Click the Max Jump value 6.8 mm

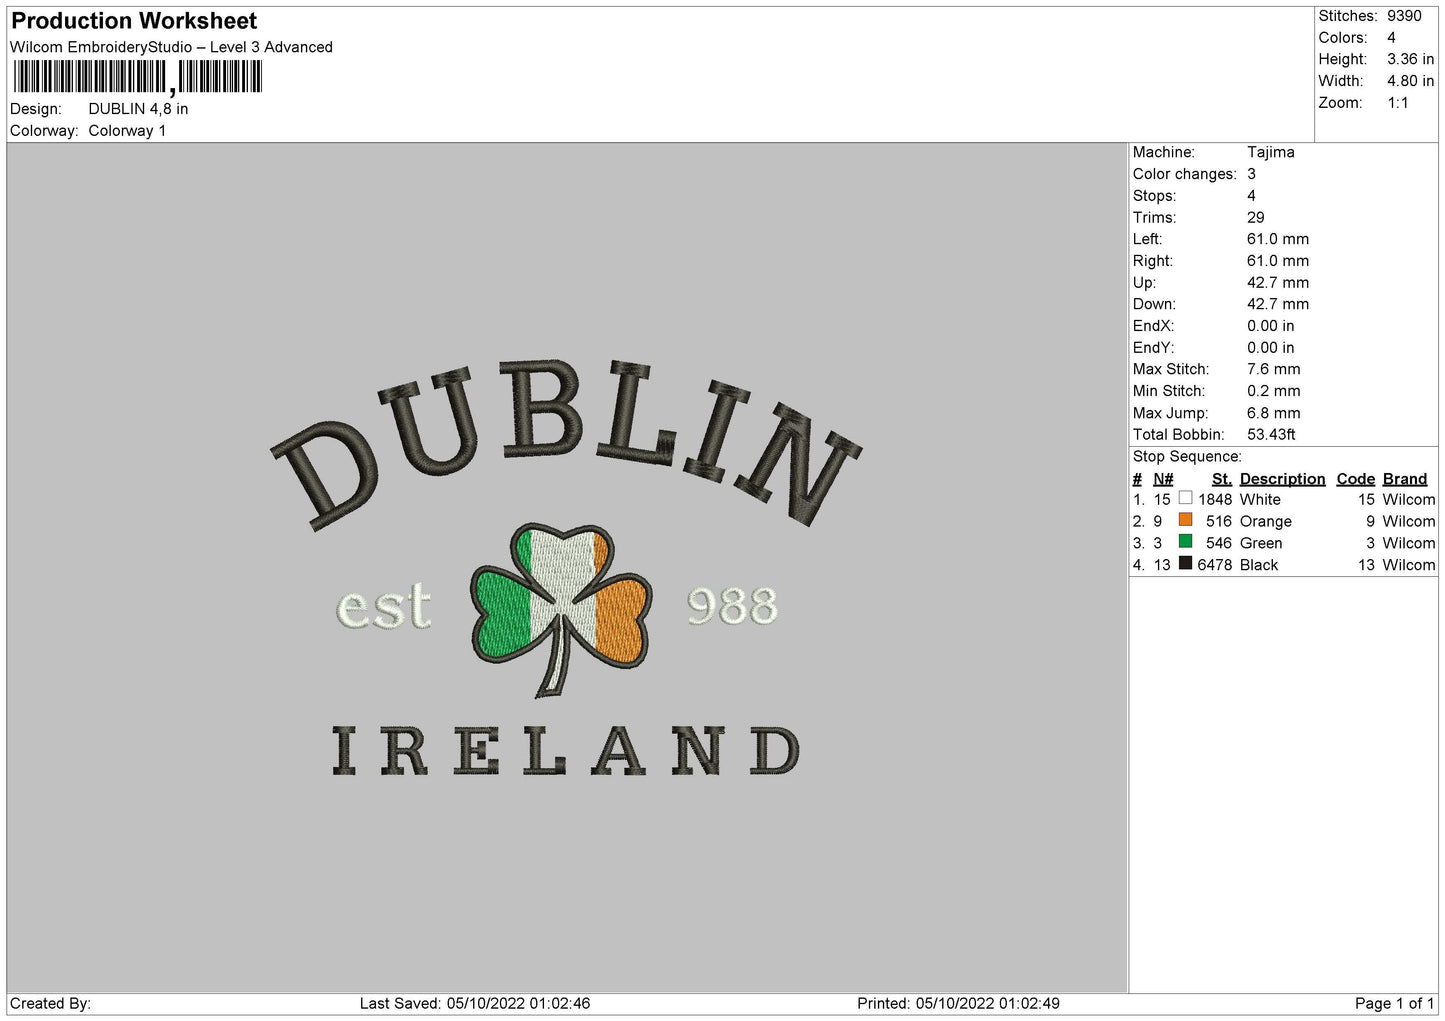(x=1274, y=413)
